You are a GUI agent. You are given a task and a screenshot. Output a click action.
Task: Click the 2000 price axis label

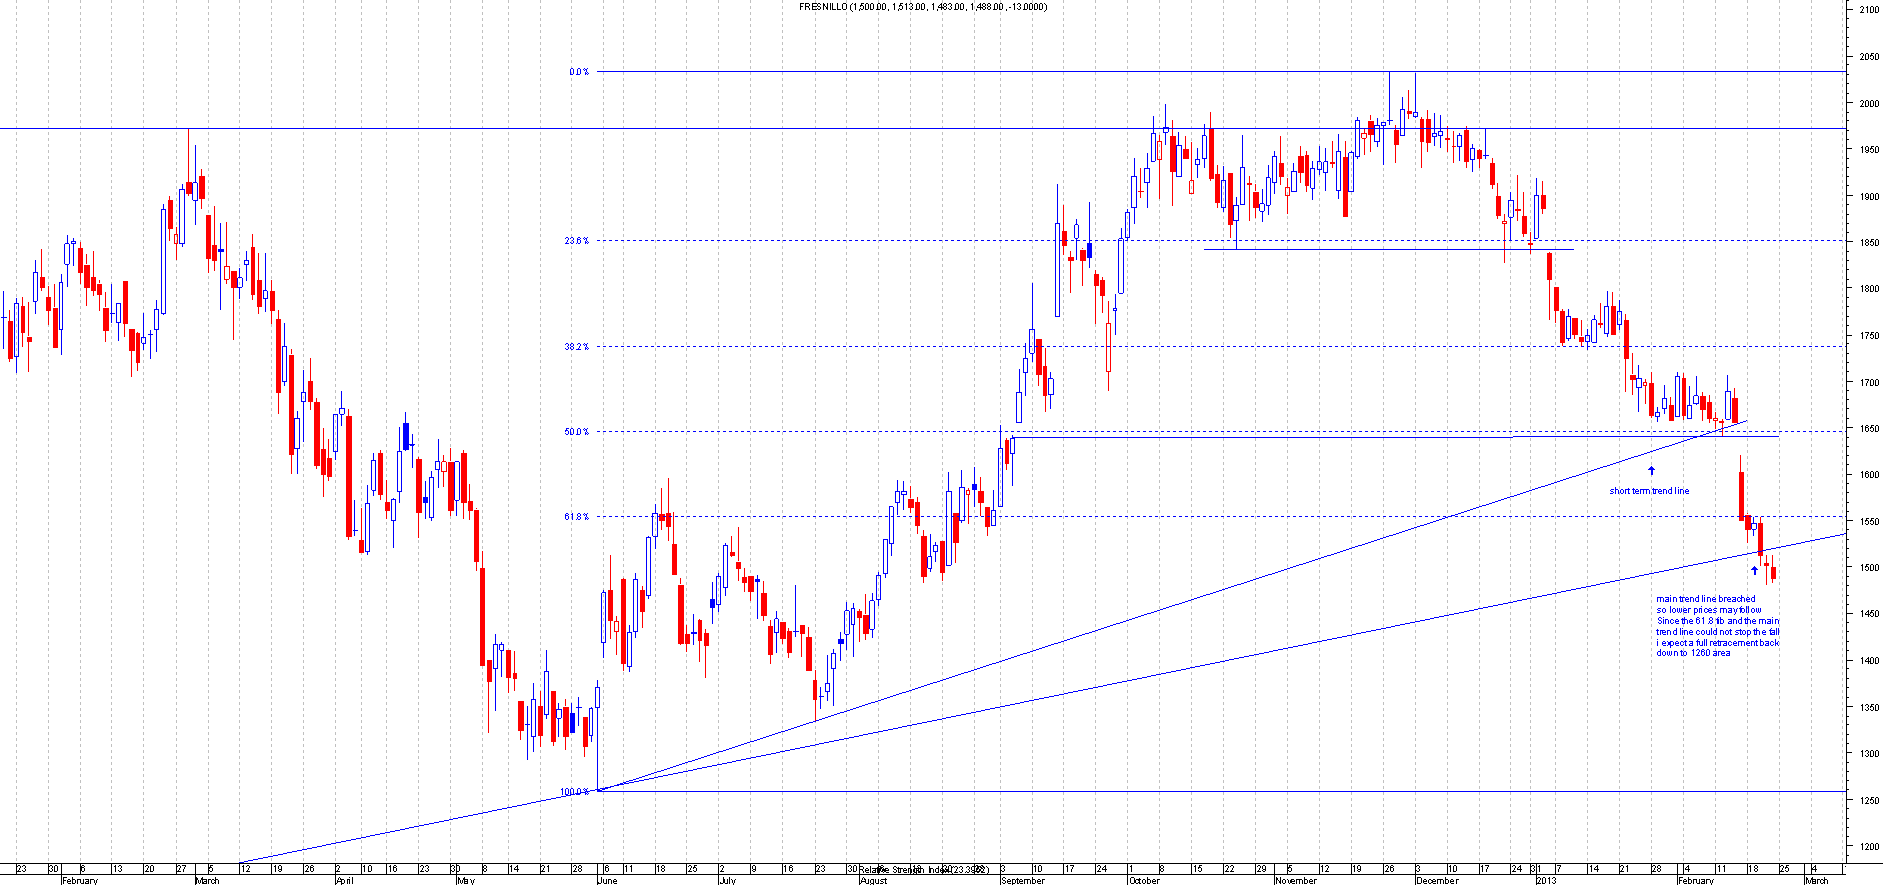(1868, 103)
